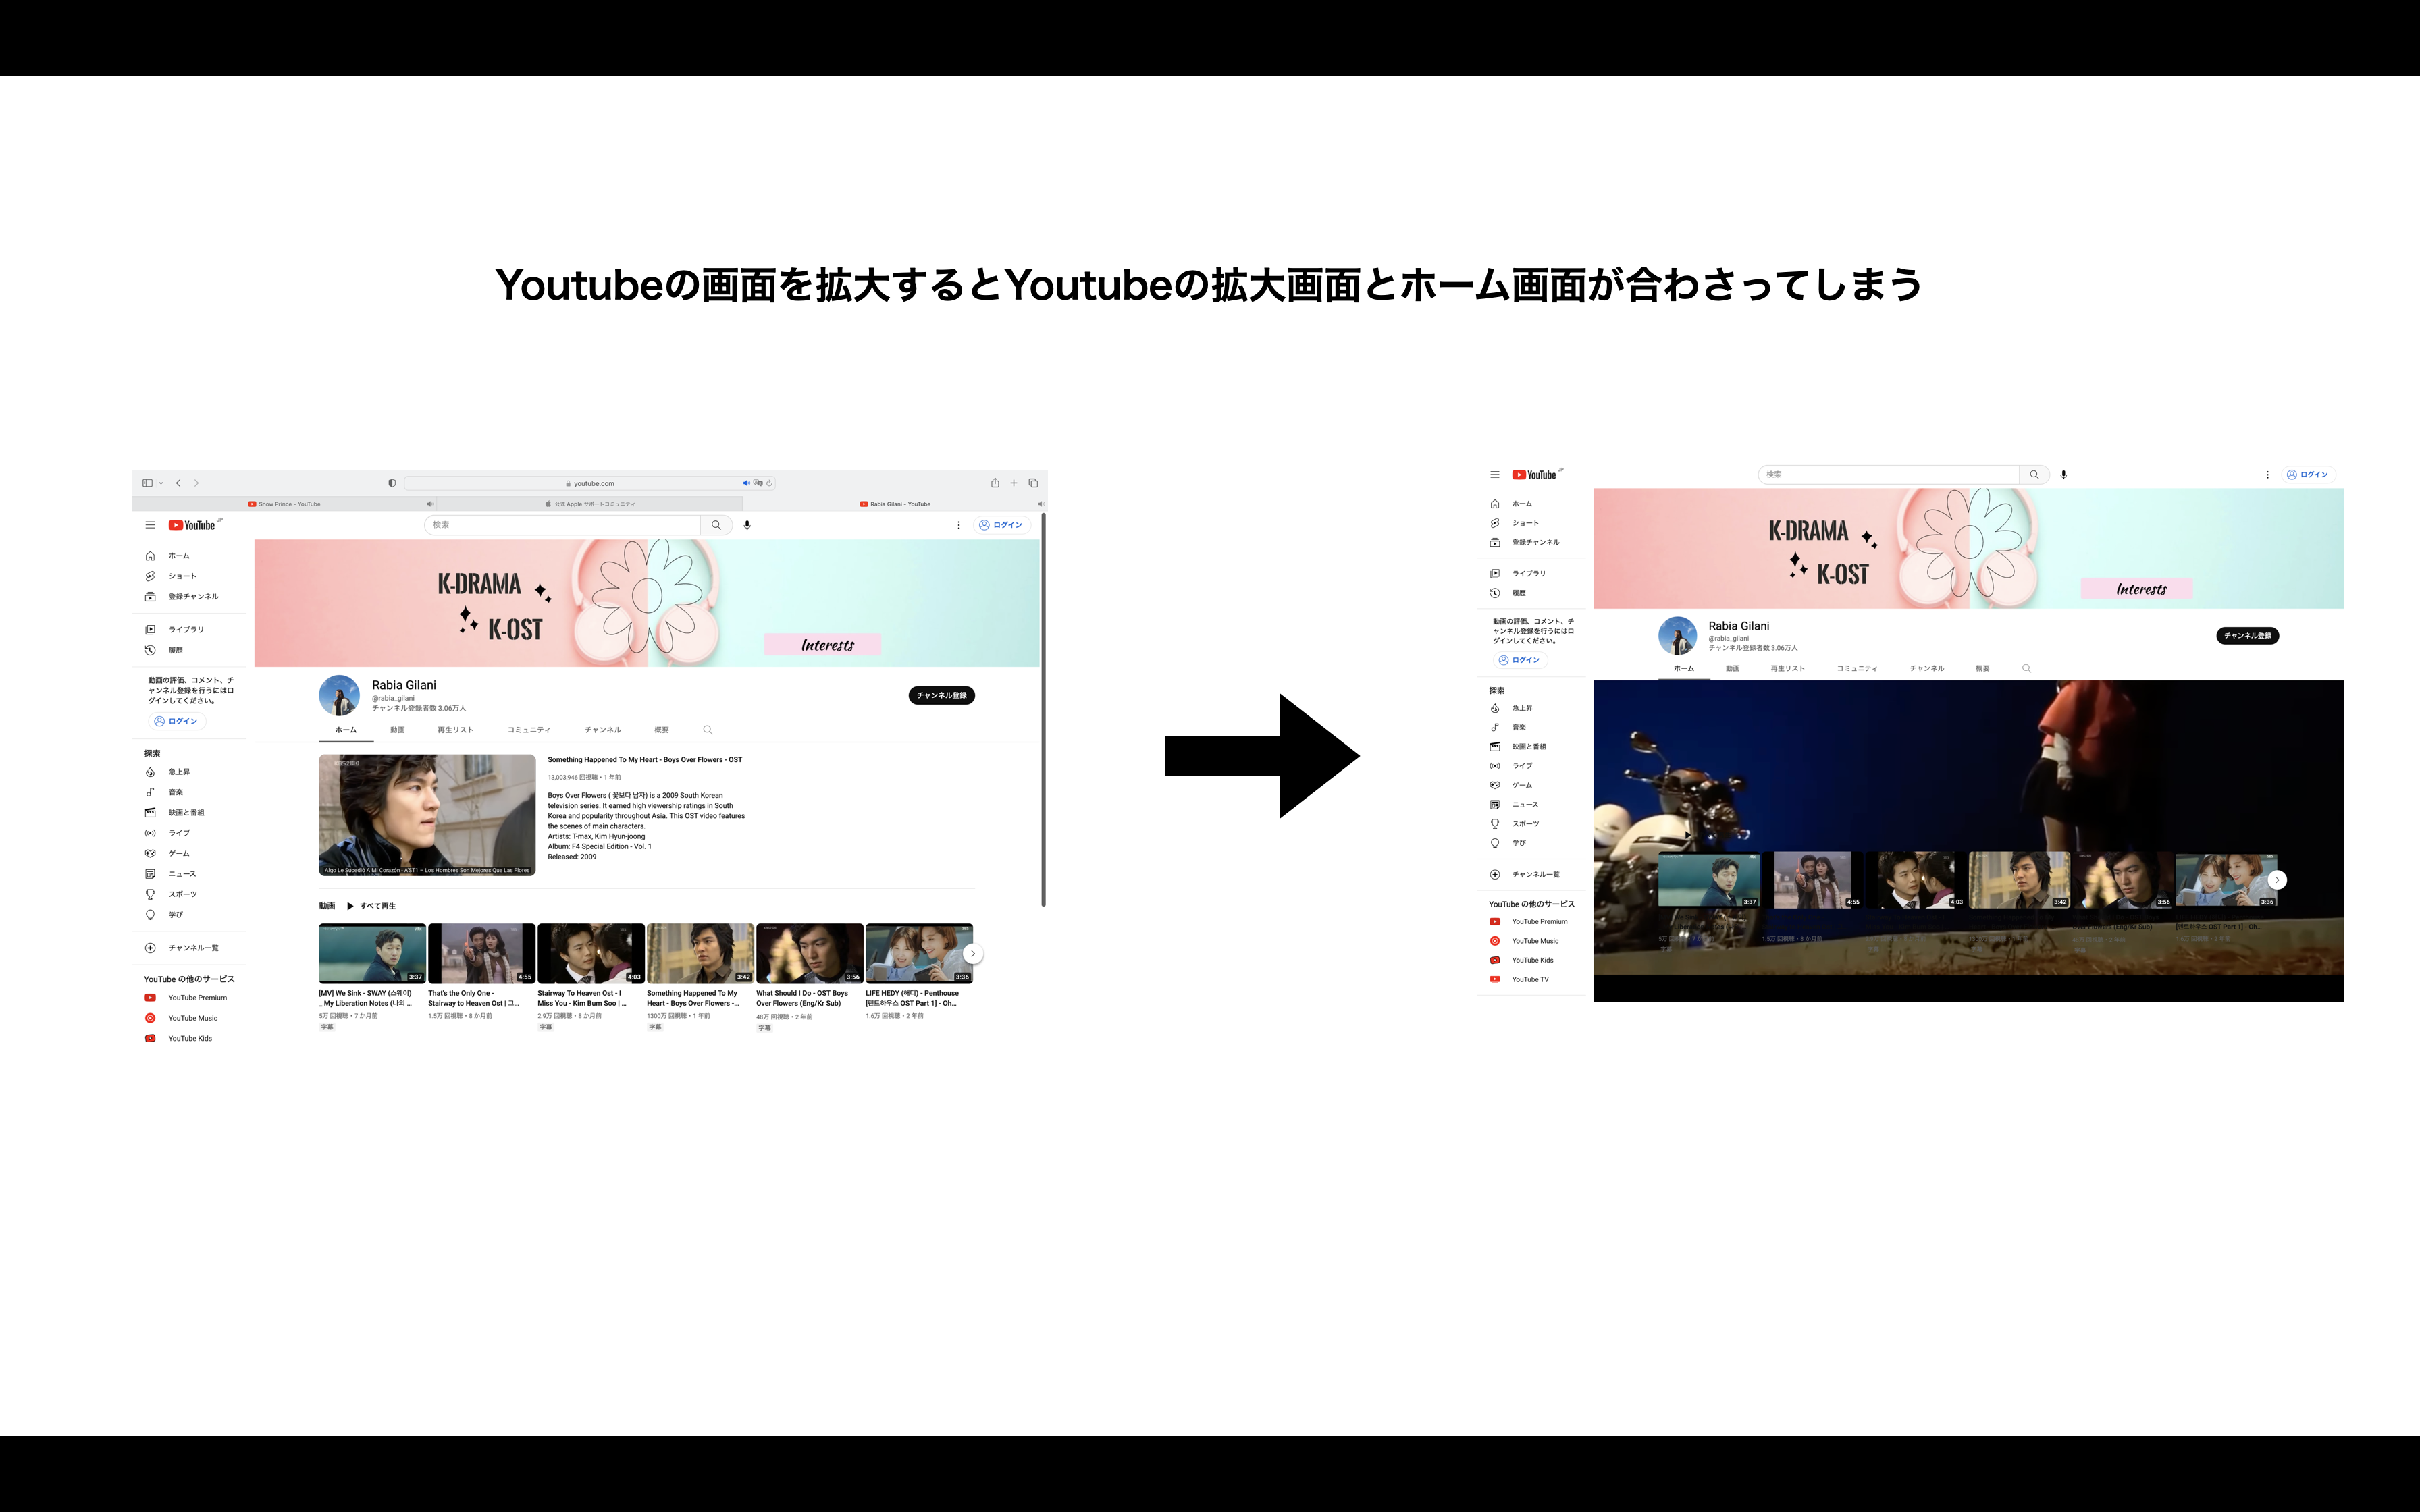2420x1512 pixels.
Task: Click Safari's sidebar toggle icon
Action: (x=147, y=483)
